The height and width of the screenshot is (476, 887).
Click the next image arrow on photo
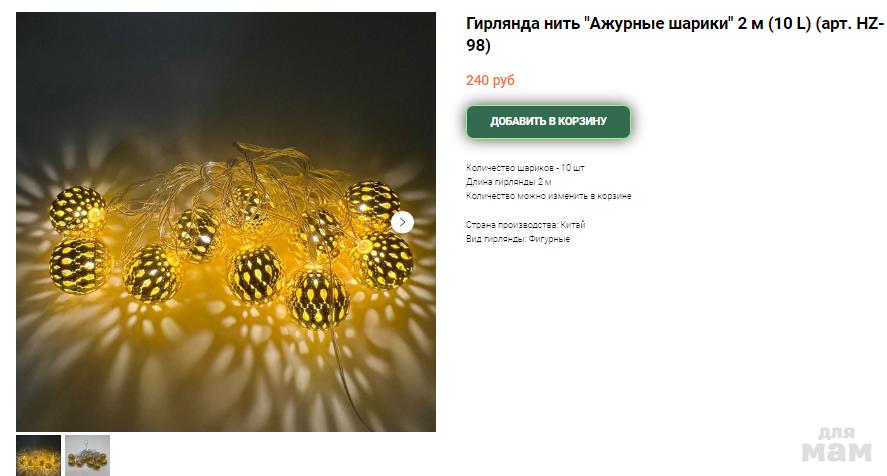pyautogui.click(x=402, y=222)
